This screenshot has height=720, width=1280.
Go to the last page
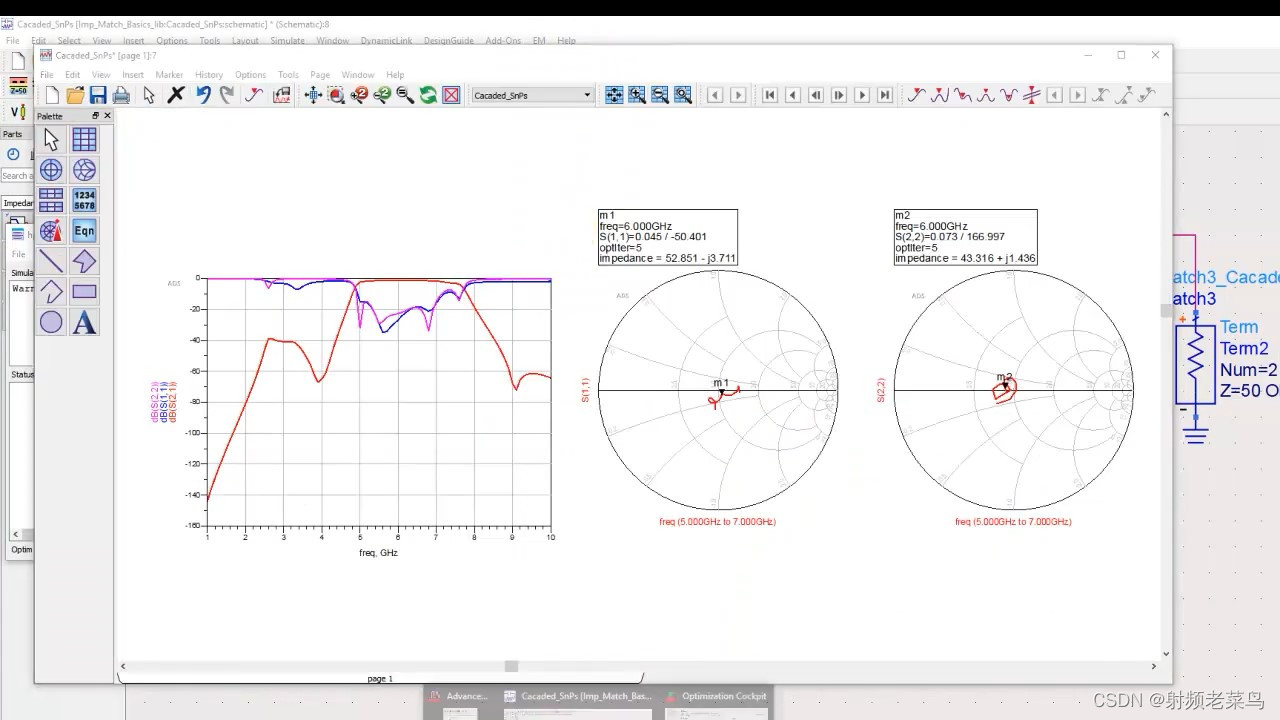pyautogui.click(x=885, y=95)
